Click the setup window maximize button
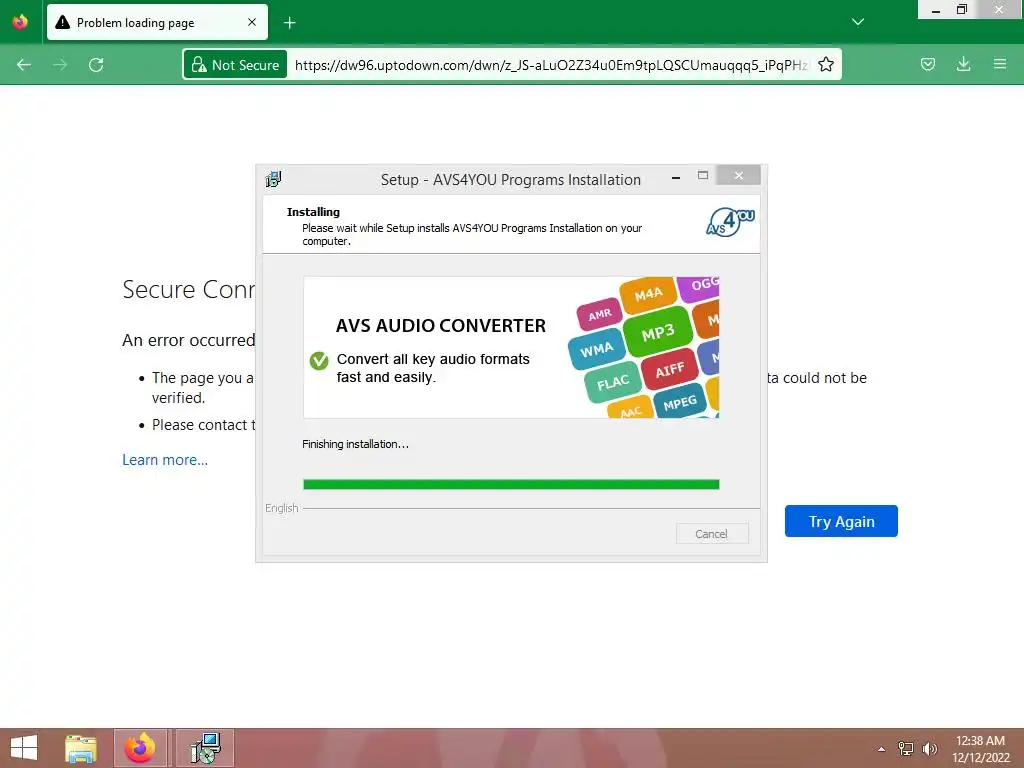Viewport: 1024px width, 768px height. coord(703,175)
